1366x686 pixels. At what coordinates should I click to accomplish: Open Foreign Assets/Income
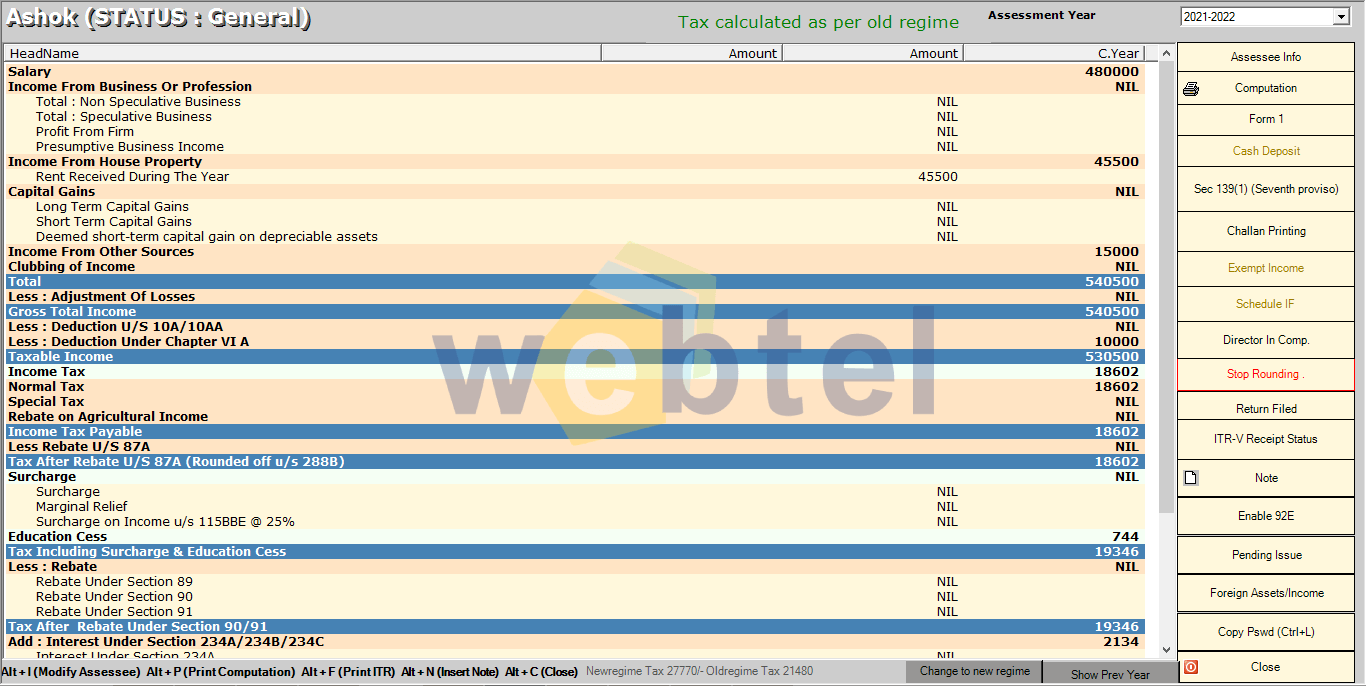[1266, 593]
